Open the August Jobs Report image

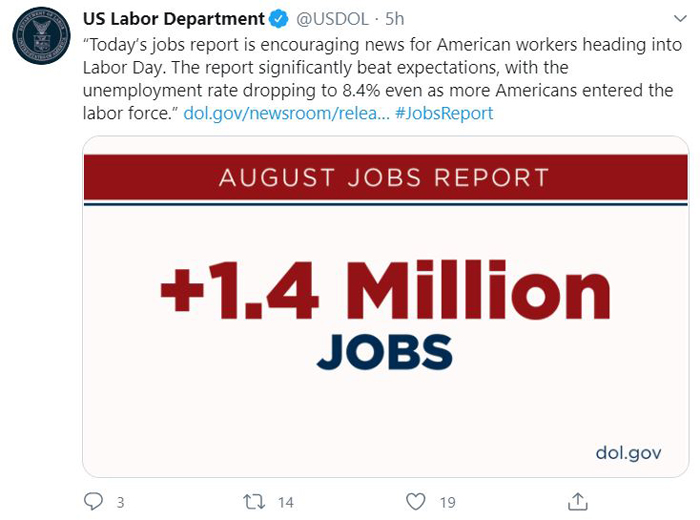[386, 307]
